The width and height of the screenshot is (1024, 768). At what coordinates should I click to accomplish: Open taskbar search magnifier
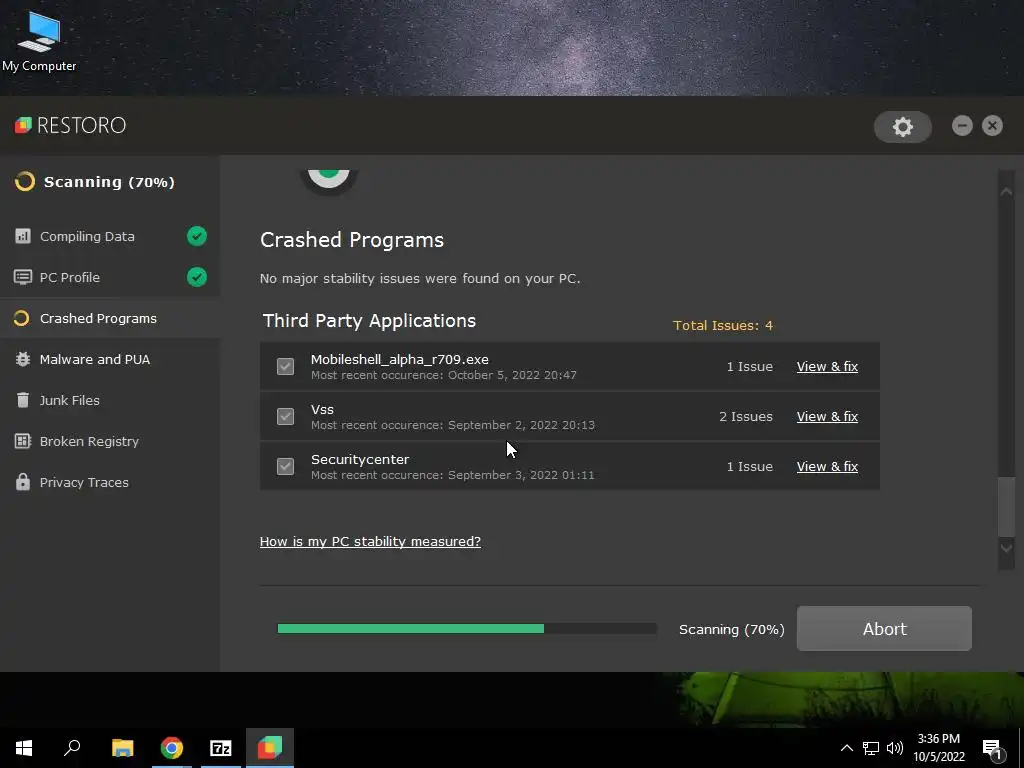(72, 748)
